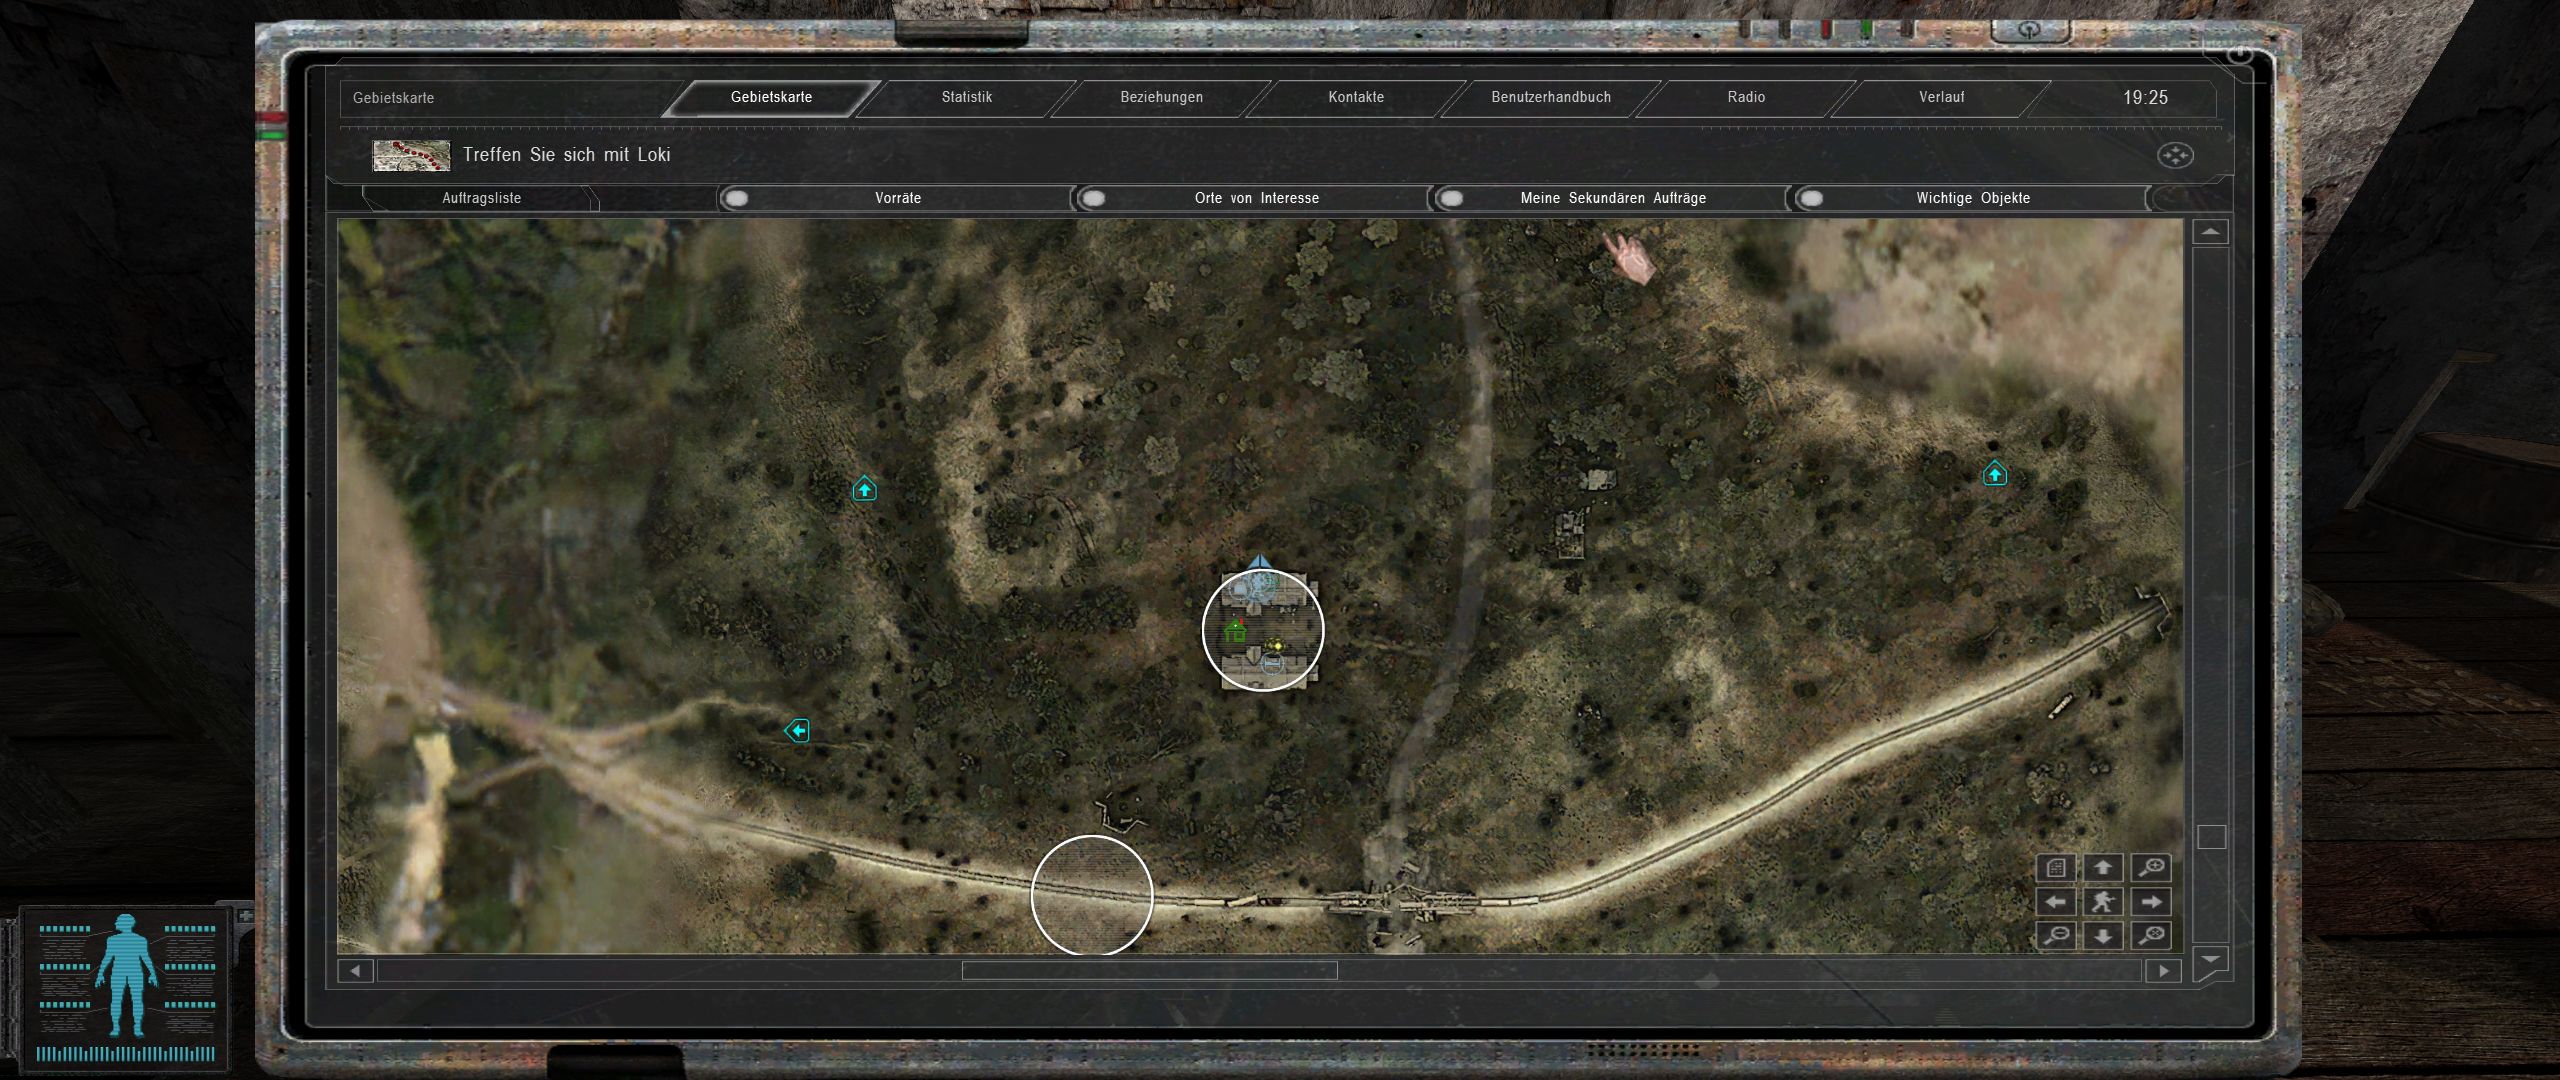Switch to the Statistik tab

(966, 97)
